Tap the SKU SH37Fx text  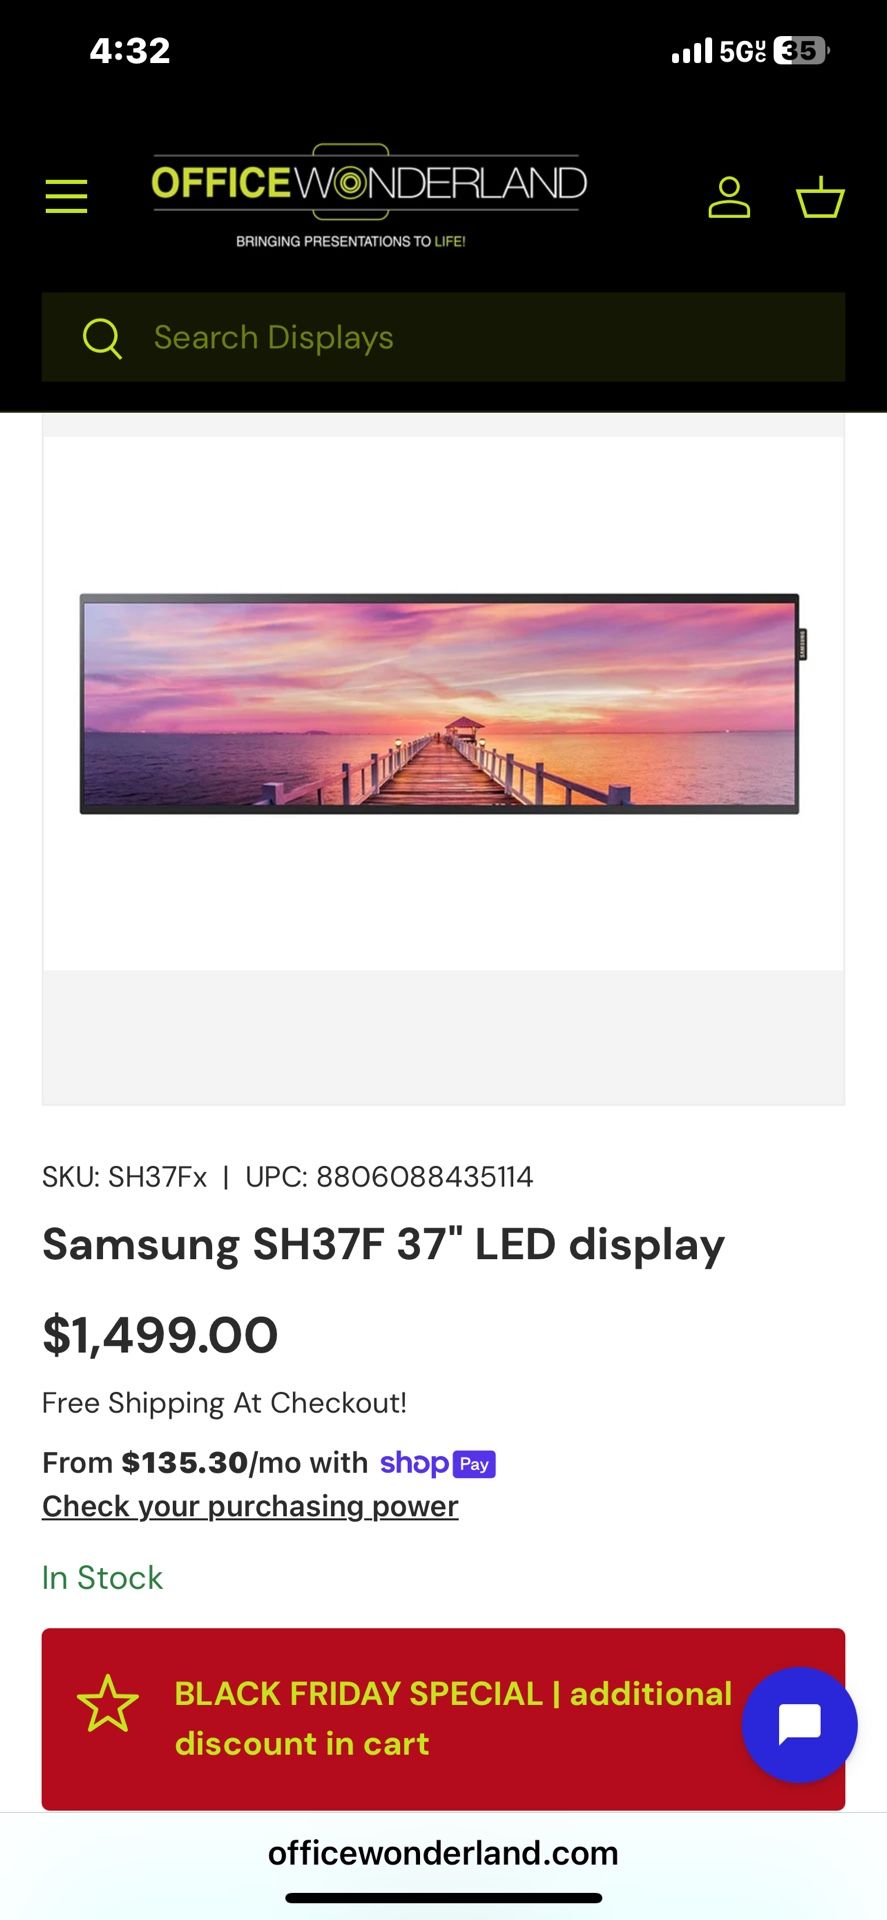point(125,1177)
